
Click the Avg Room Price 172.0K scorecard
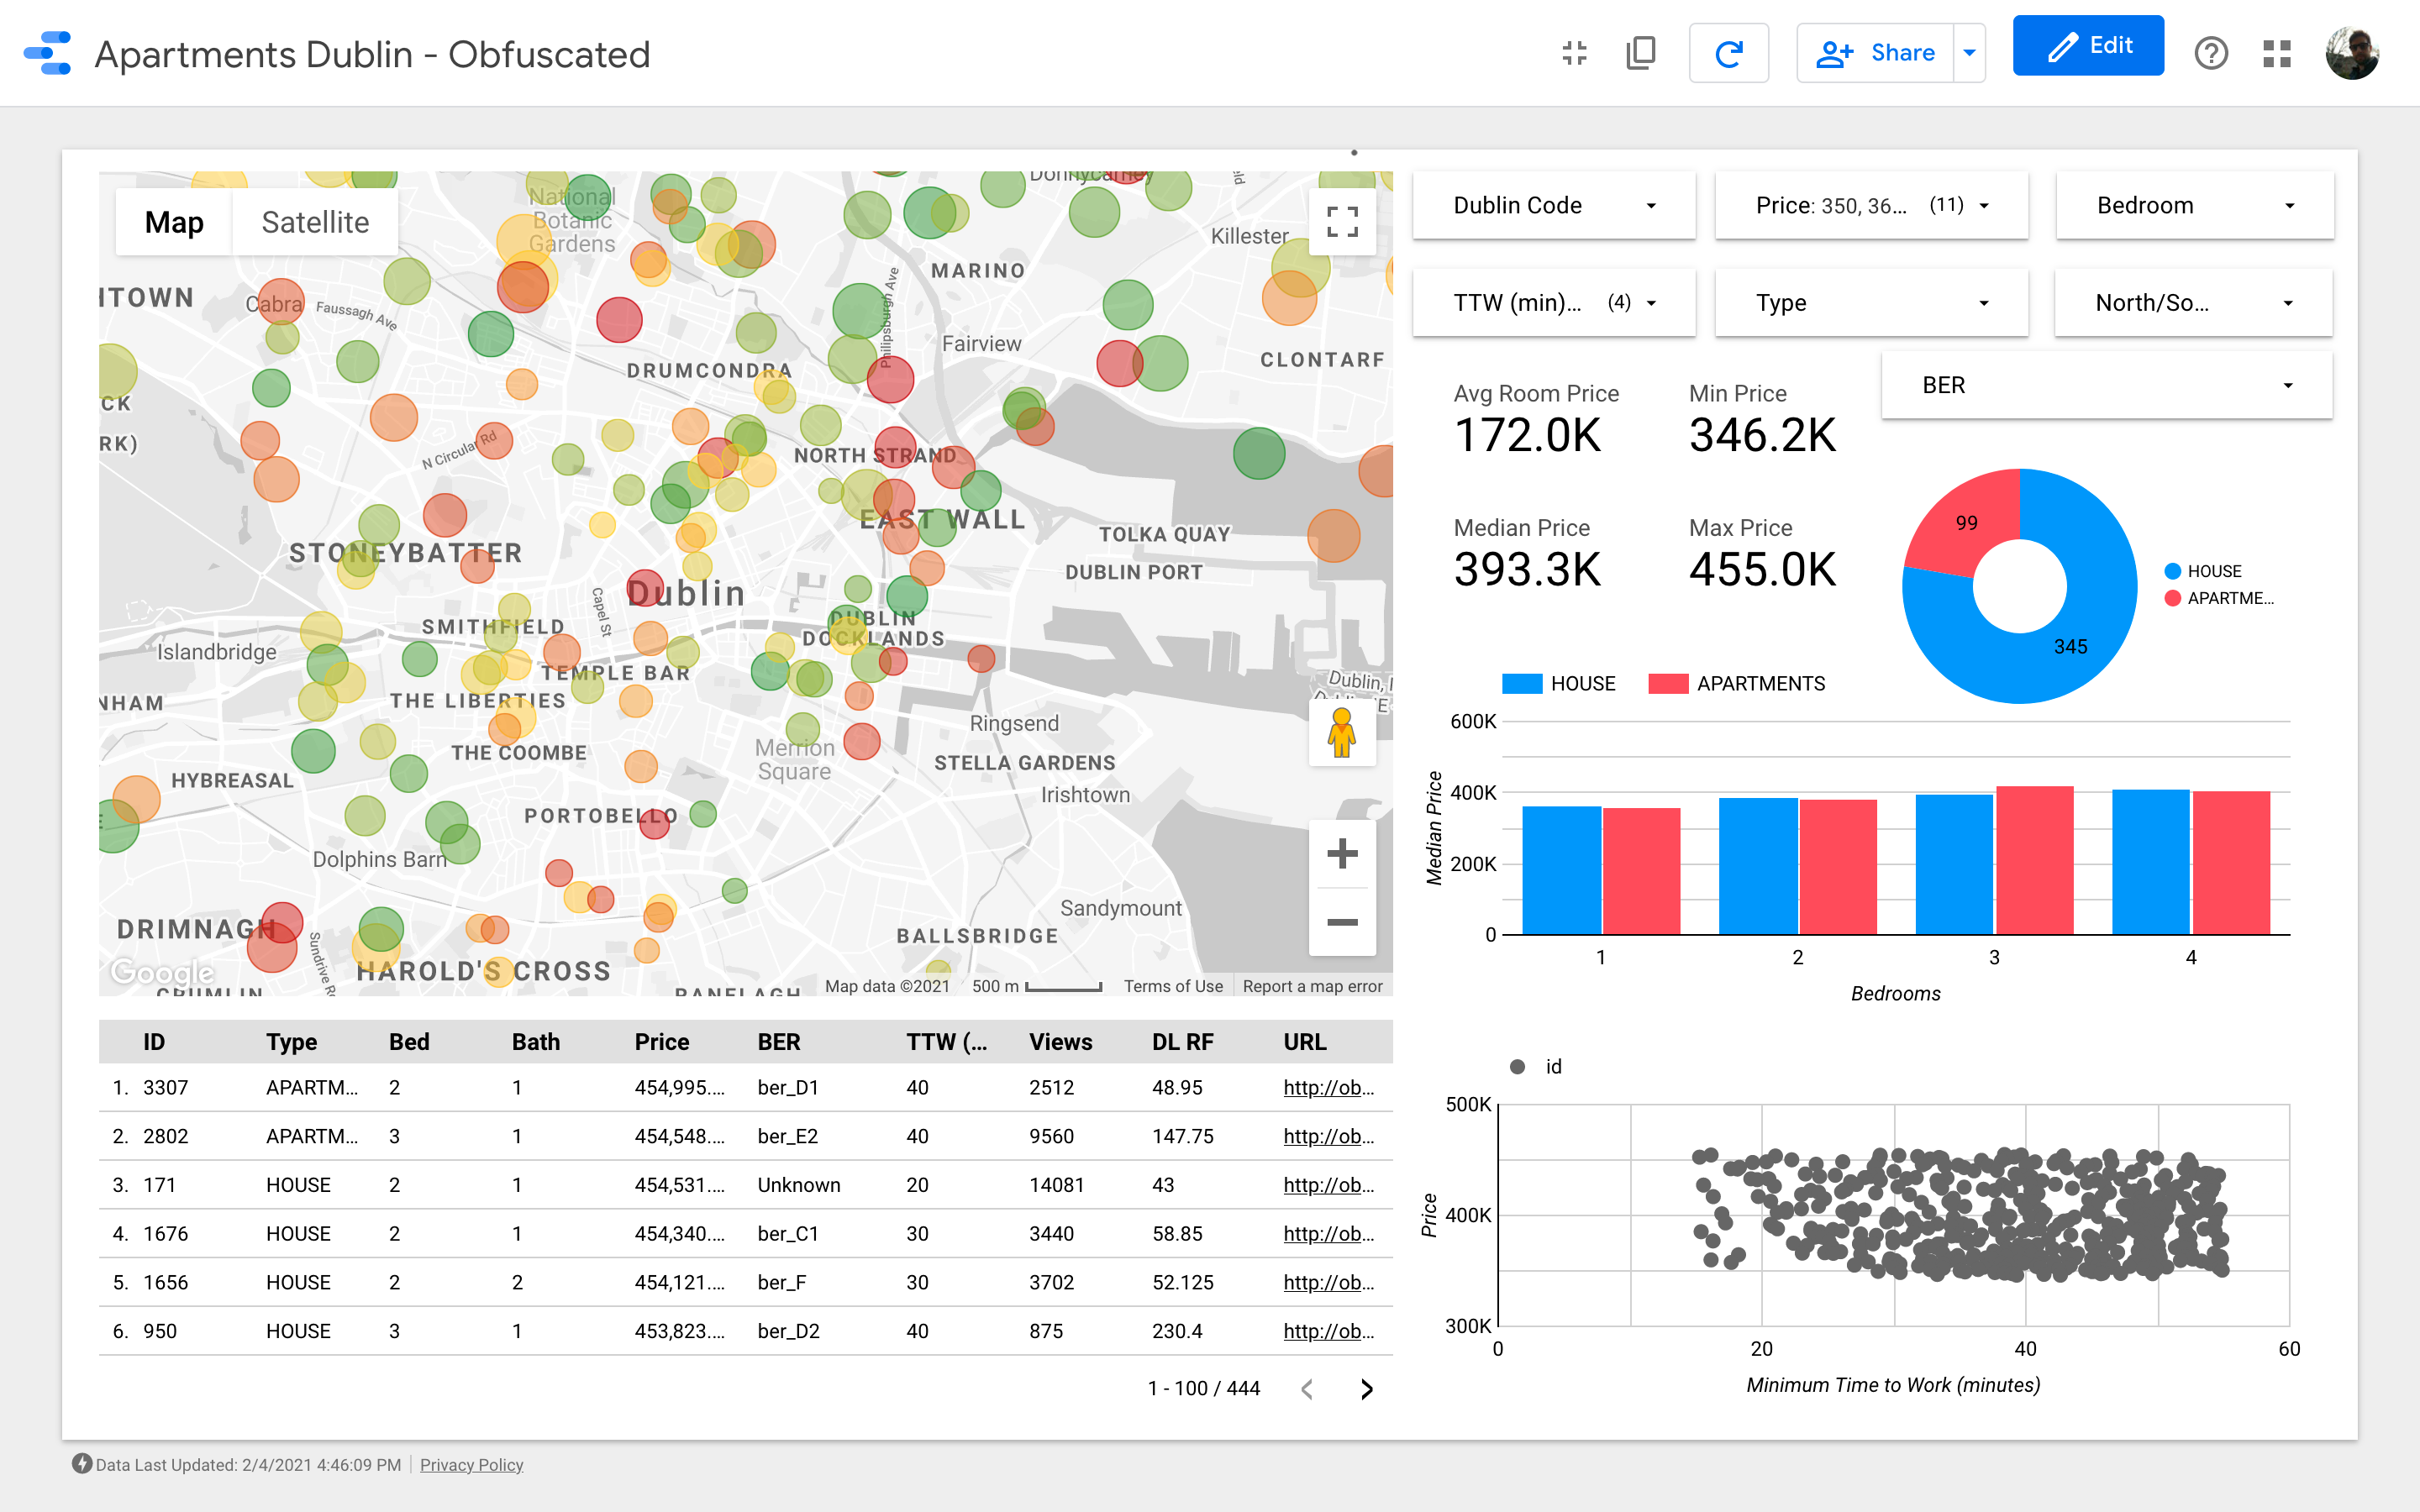click(x=1536, y=418)
